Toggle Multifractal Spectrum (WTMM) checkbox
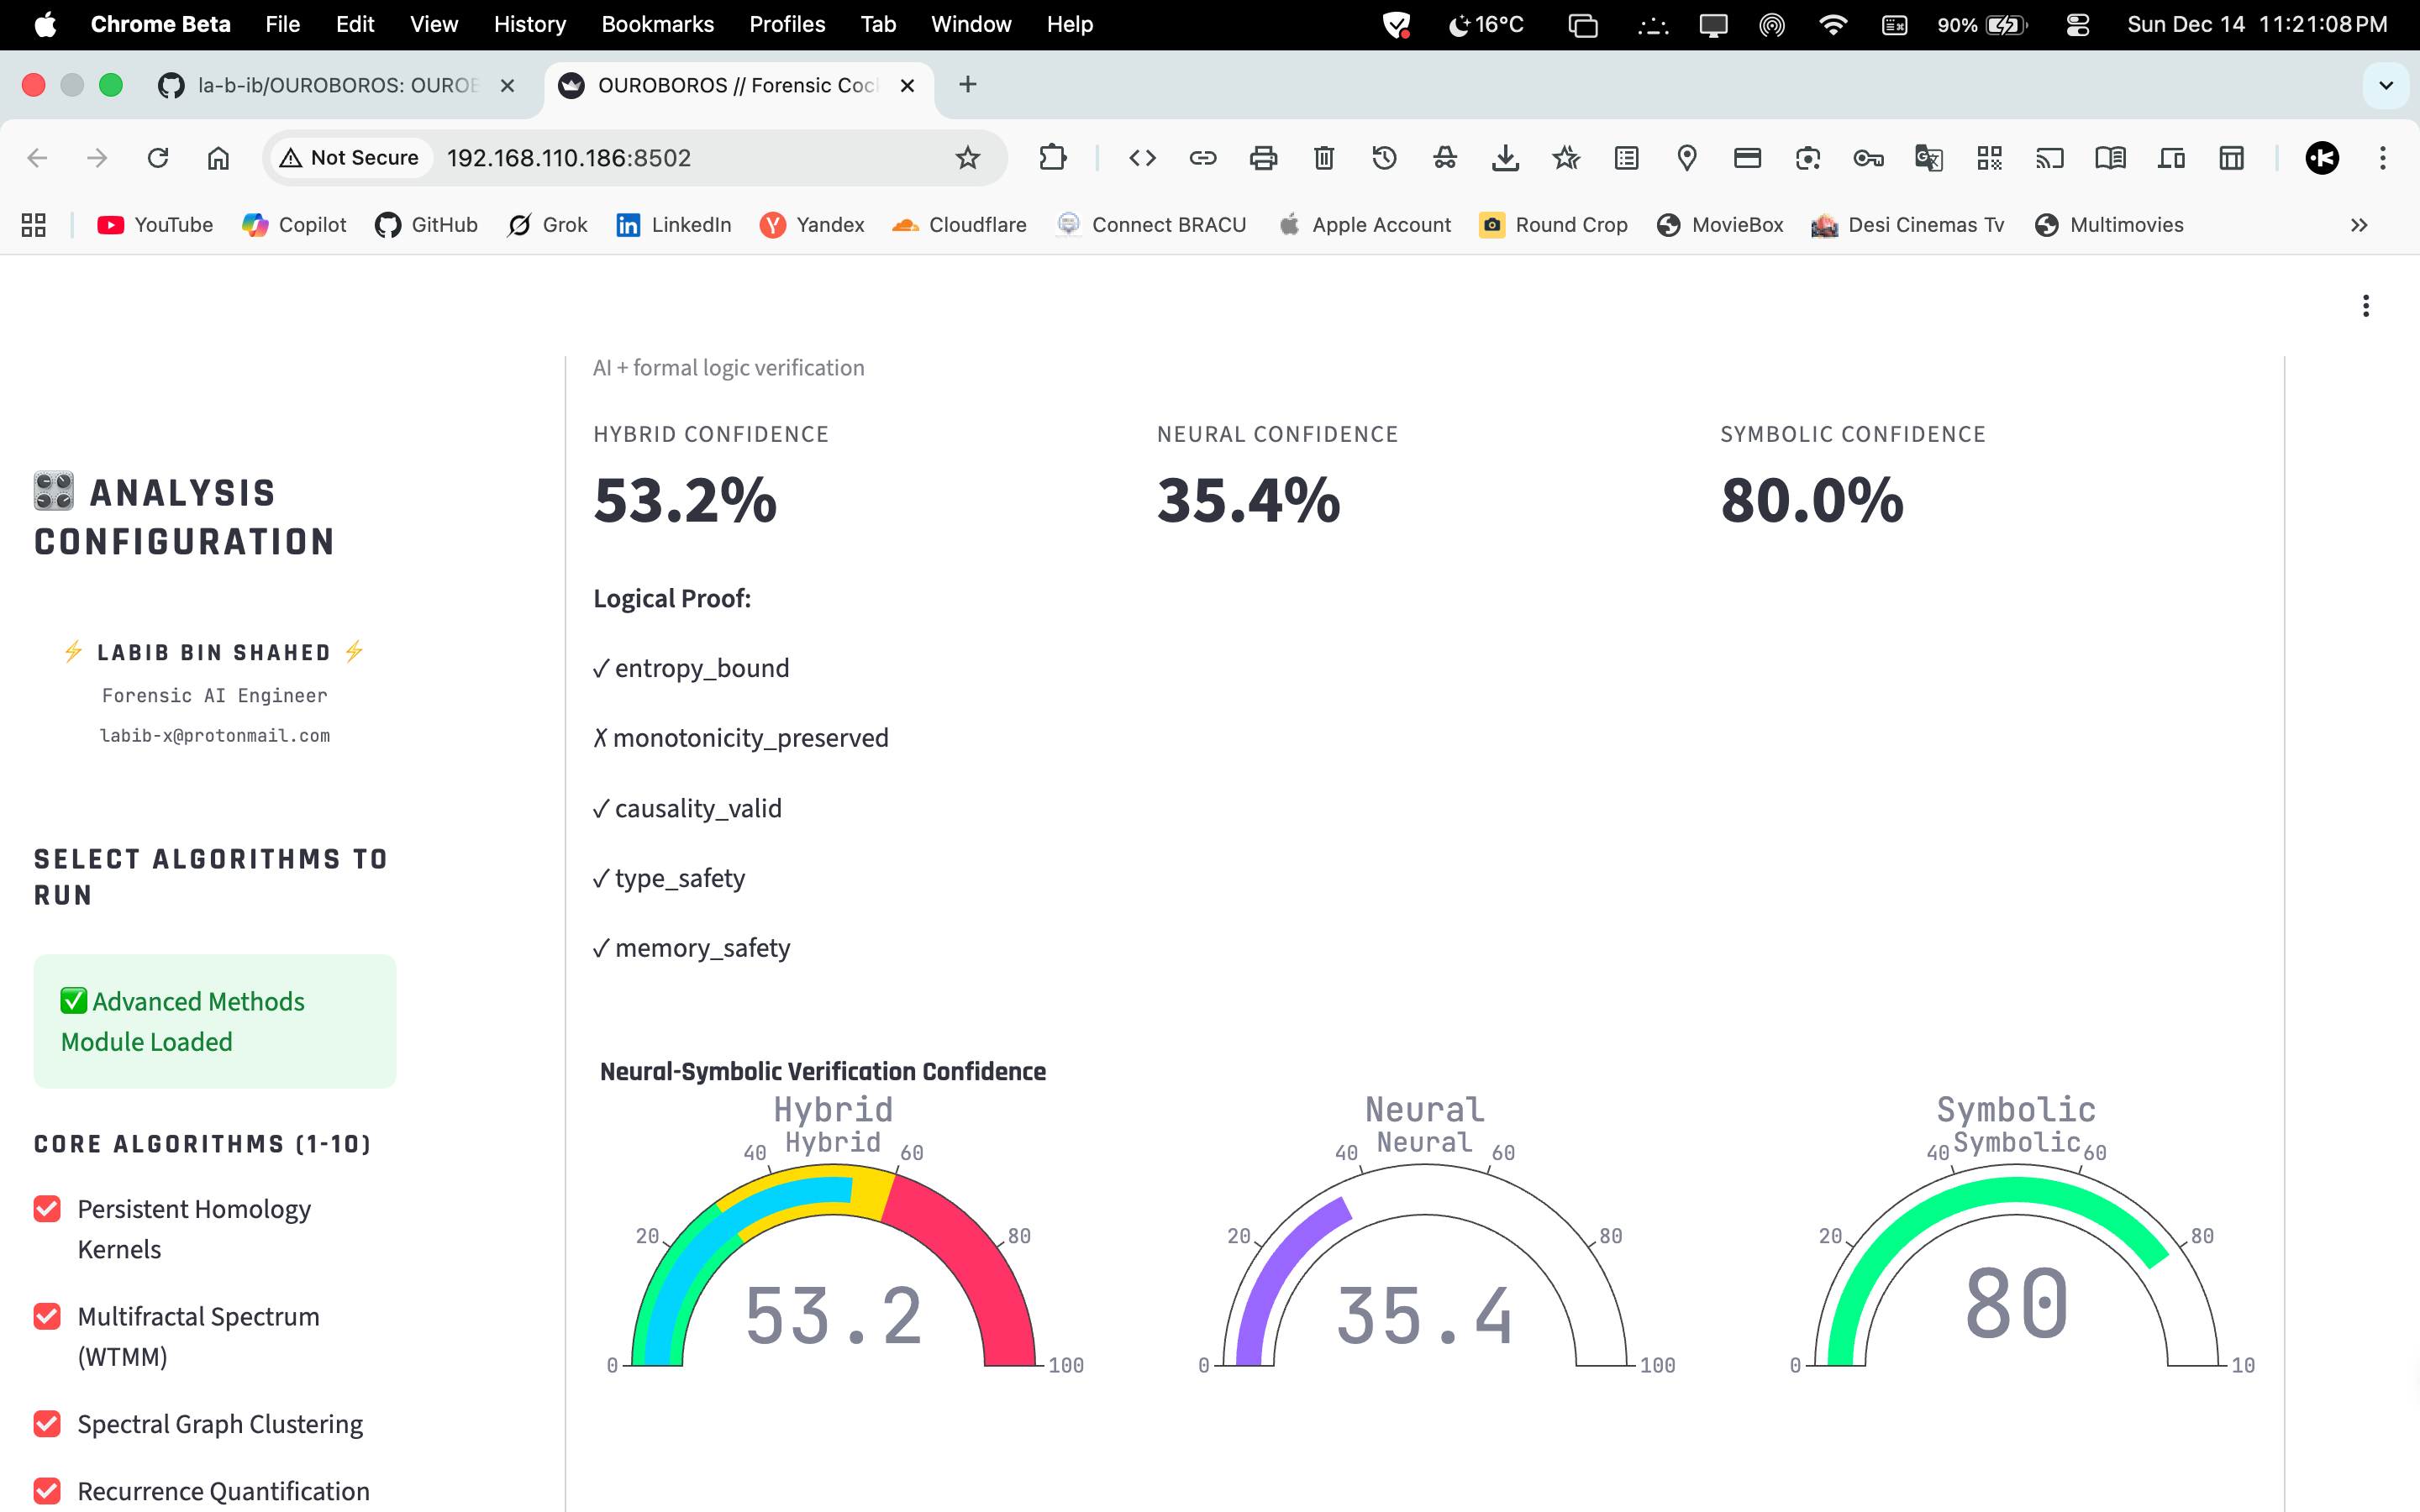The height and width of the screenshot is (1512, 2420). click(x=47, y=1316)
